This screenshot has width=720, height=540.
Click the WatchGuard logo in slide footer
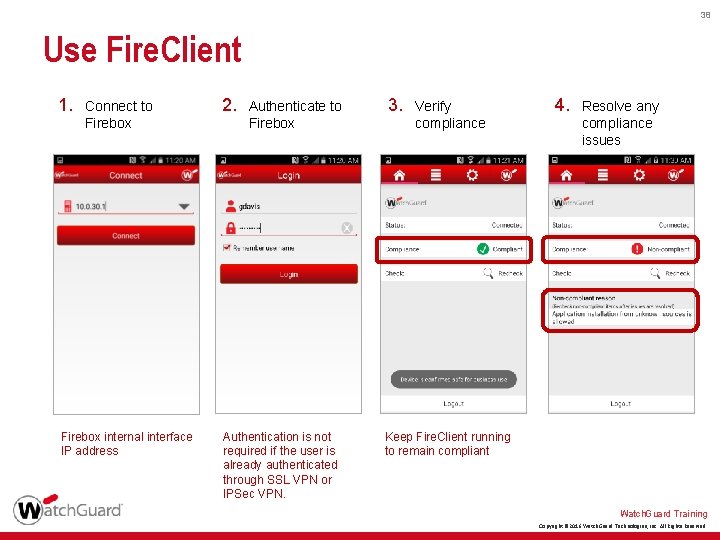pos(68,509)
